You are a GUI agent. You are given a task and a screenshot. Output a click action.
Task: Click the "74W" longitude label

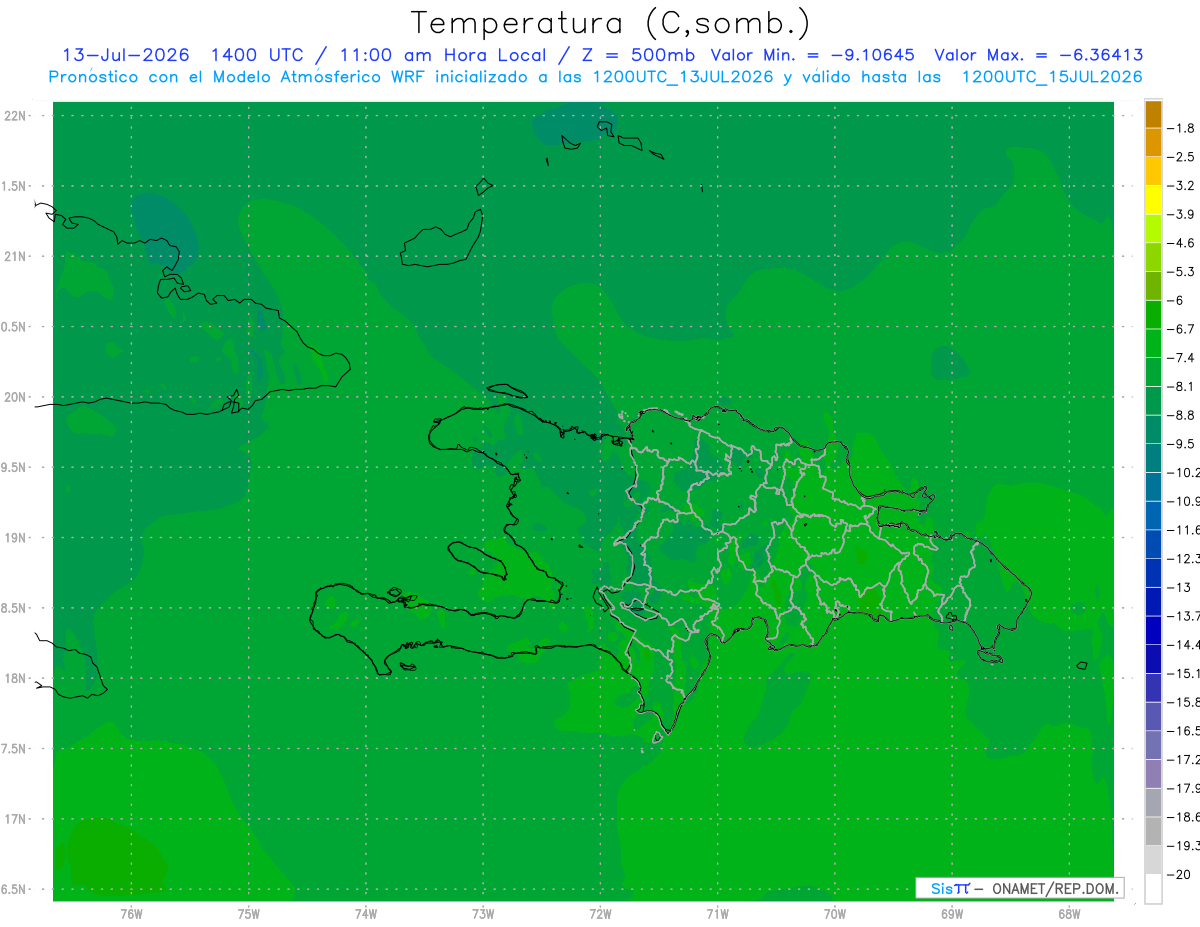(x=366, y=914)
